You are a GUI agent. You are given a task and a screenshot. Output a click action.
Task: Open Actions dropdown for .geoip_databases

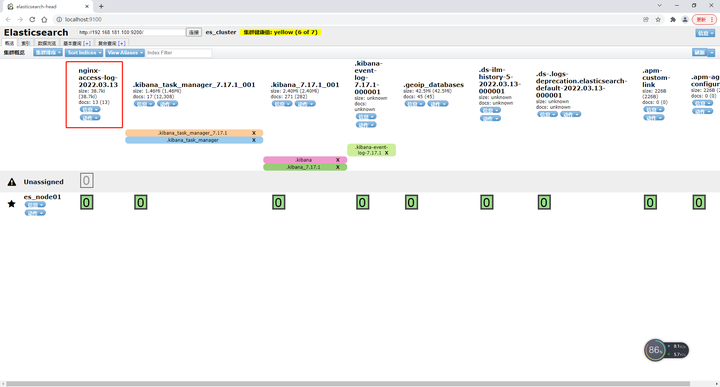(438, 104)
